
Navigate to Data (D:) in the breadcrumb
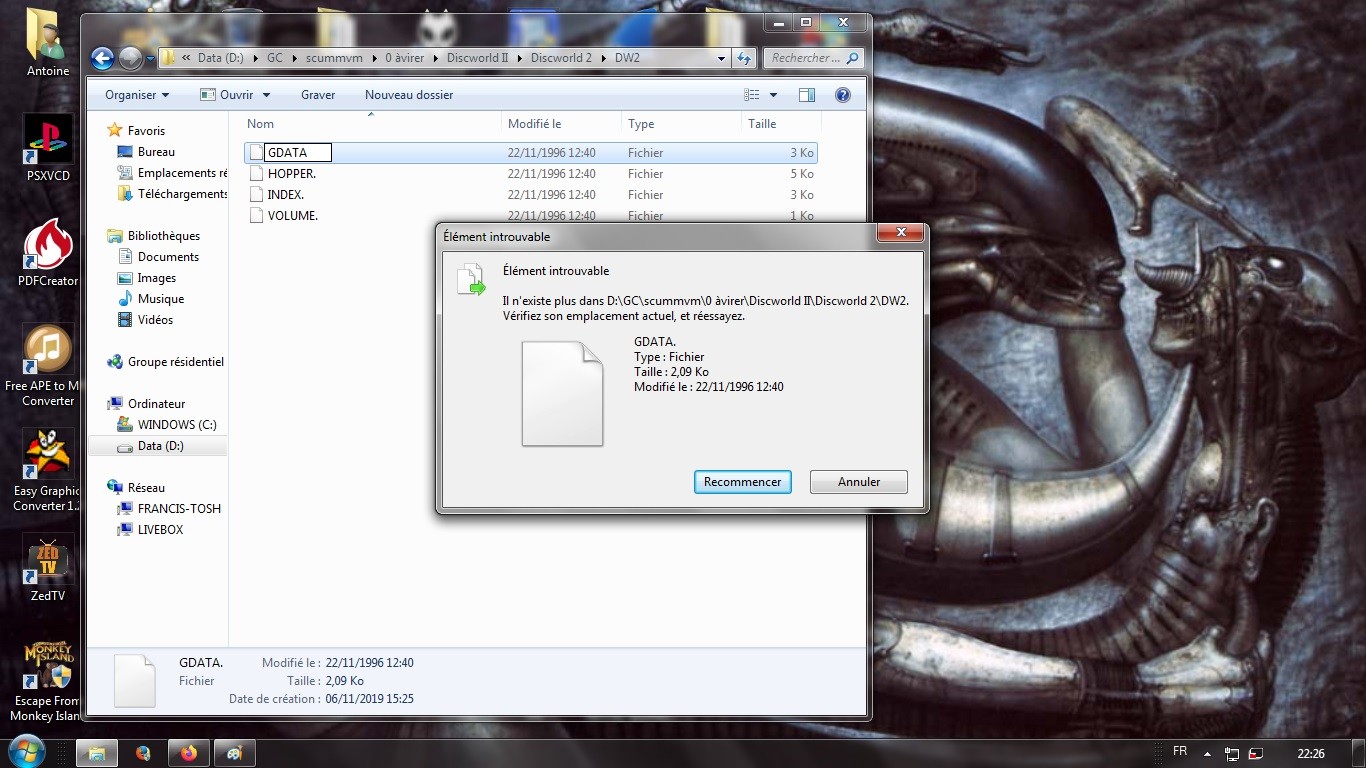pos(220,58)
